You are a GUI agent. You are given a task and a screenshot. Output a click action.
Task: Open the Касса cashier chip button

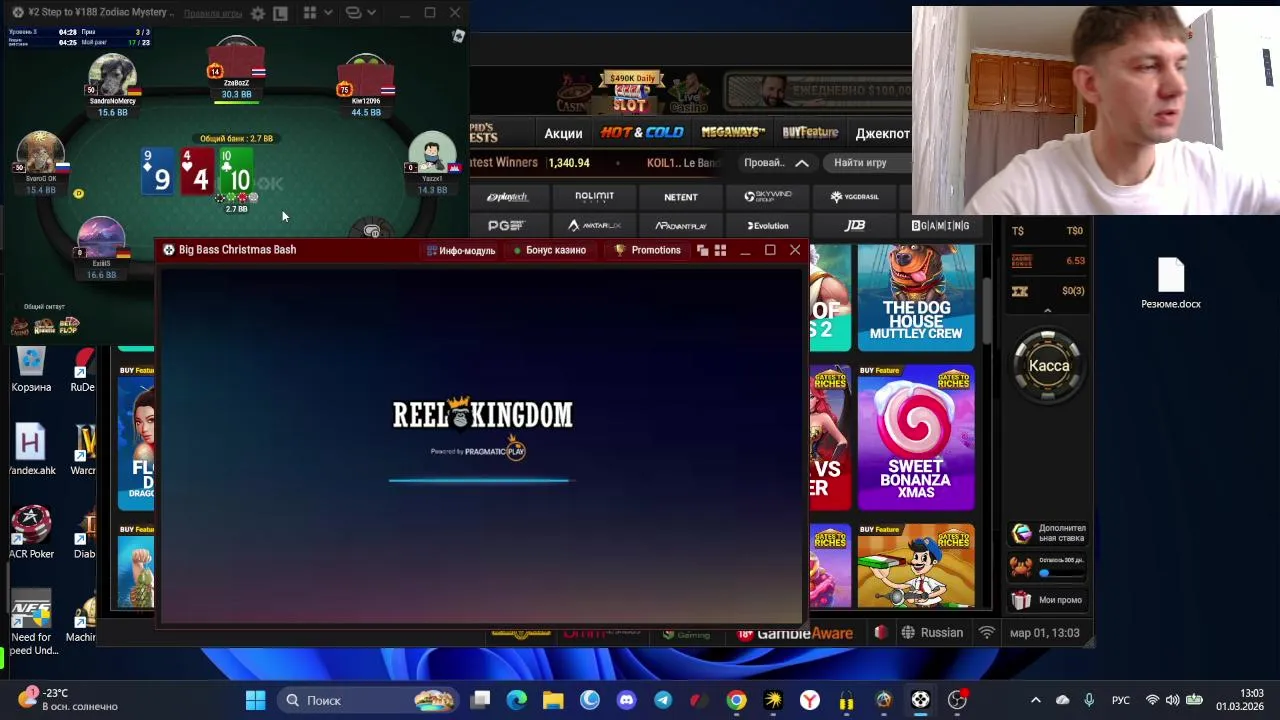coord(1049,366)
